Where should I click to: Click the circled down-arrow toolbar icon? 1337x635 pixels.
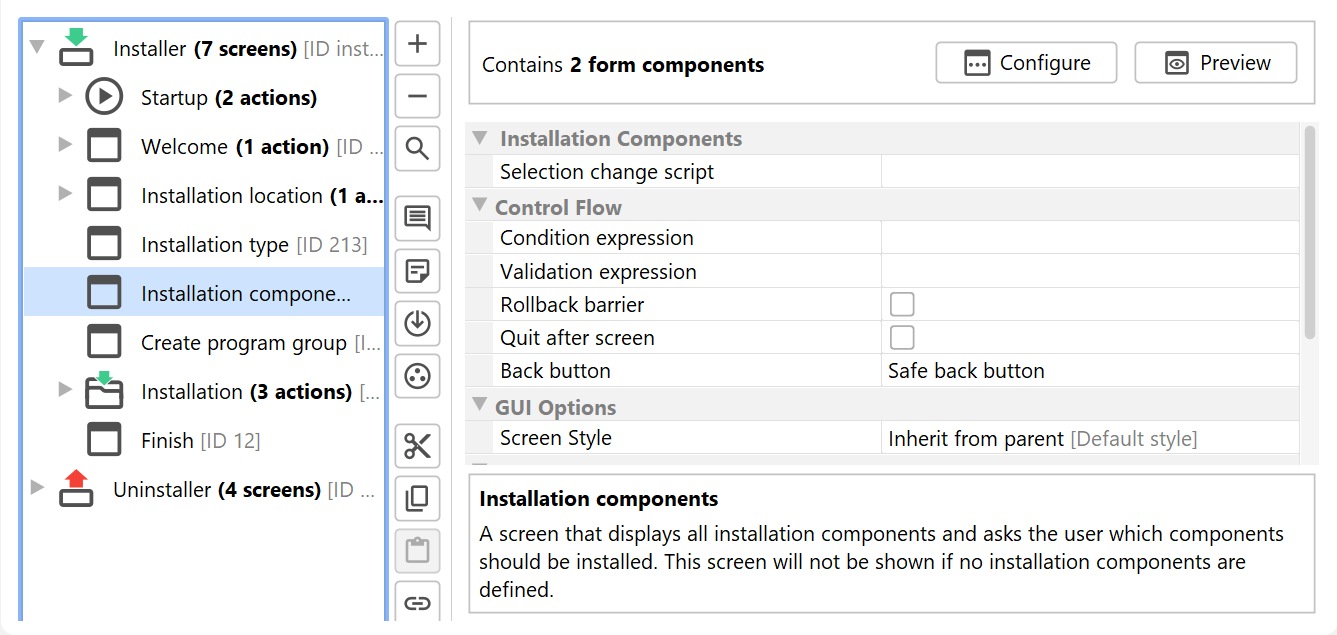pyautogui.click(x=418, y=324)
